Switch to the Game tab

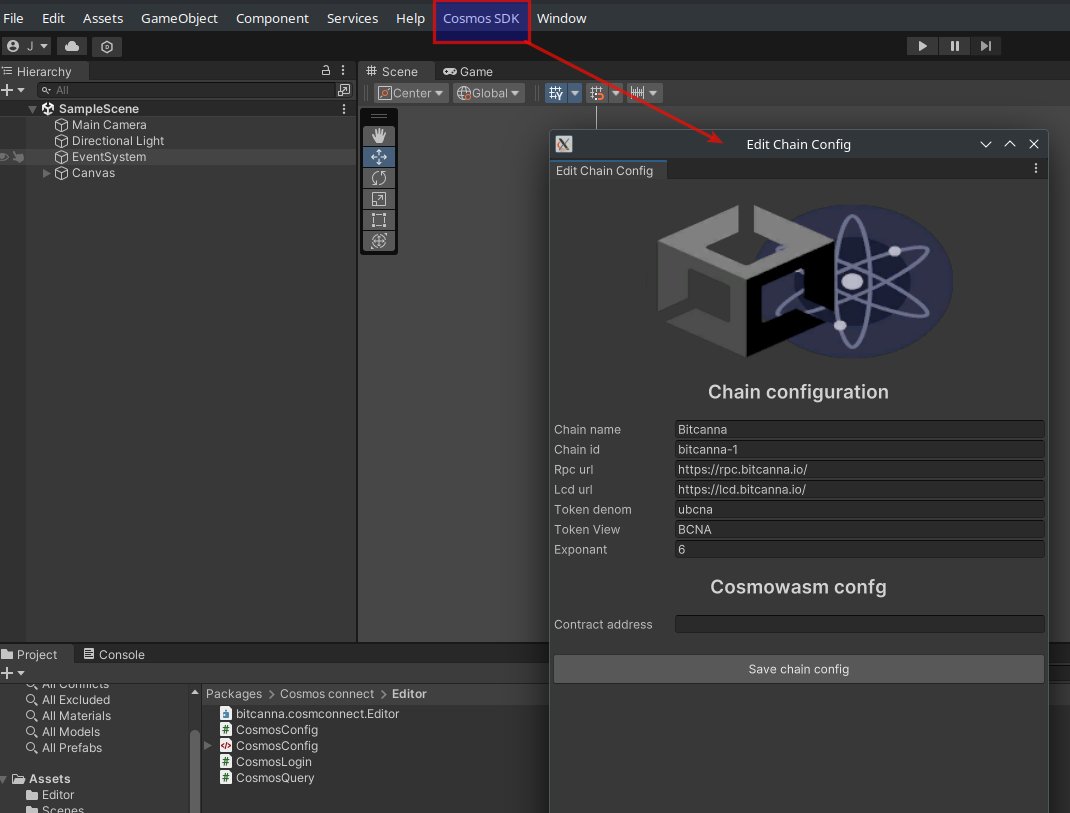[x=467, y=71]
